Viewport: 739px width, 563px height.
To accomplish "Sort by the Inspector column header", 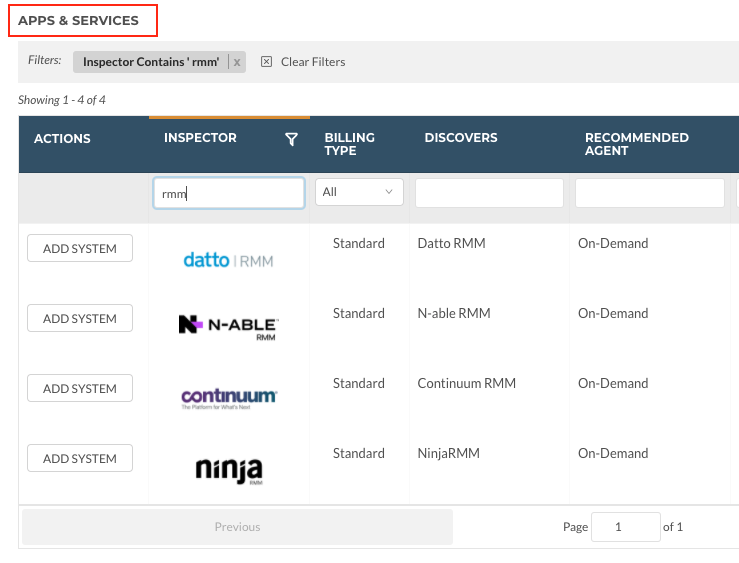I will 200,138.
